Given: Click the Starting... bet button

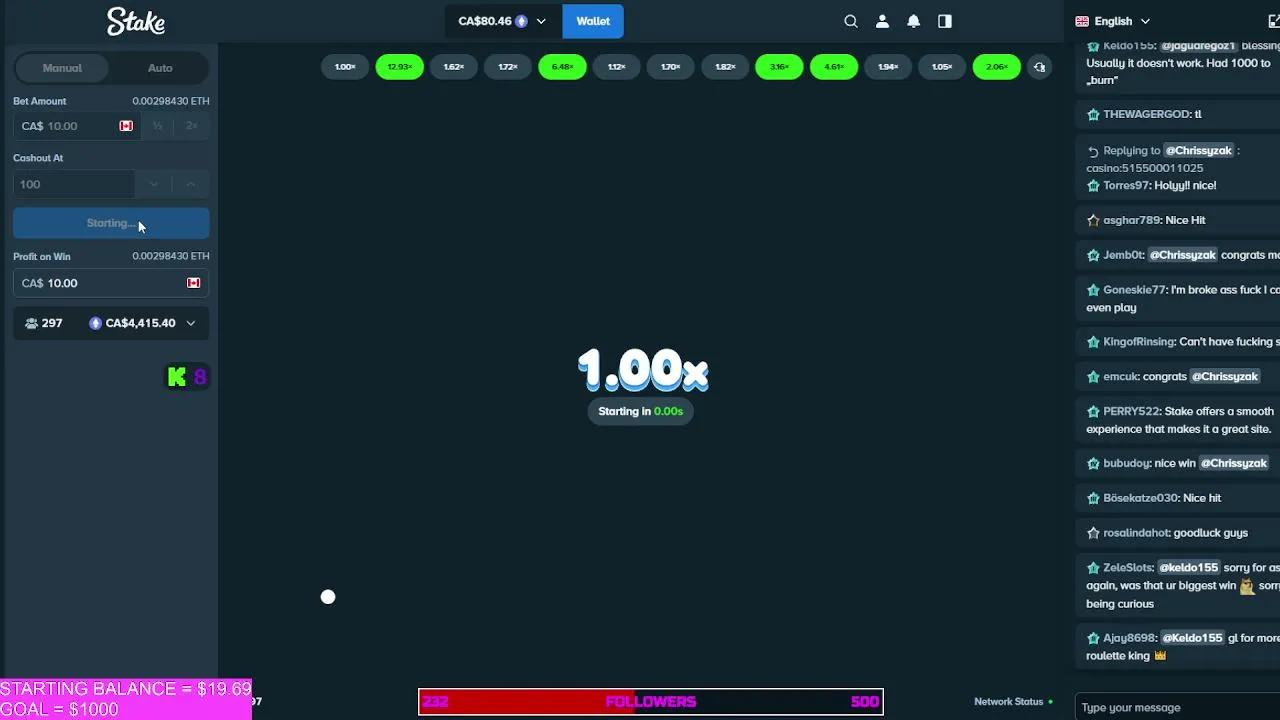Looking at the screenshot, I should (111, 223).
